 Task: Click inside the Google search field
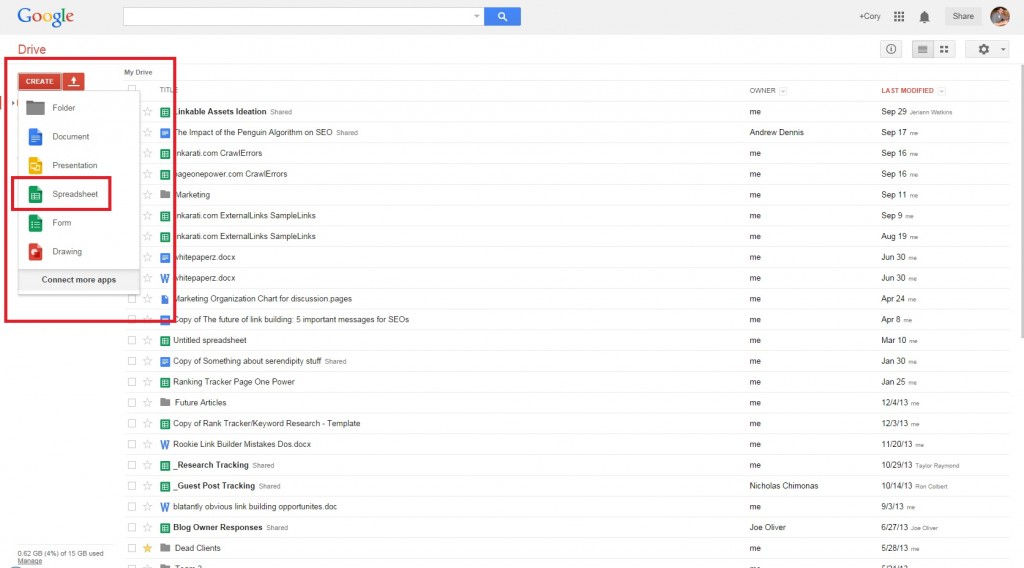tap(297, 16)
